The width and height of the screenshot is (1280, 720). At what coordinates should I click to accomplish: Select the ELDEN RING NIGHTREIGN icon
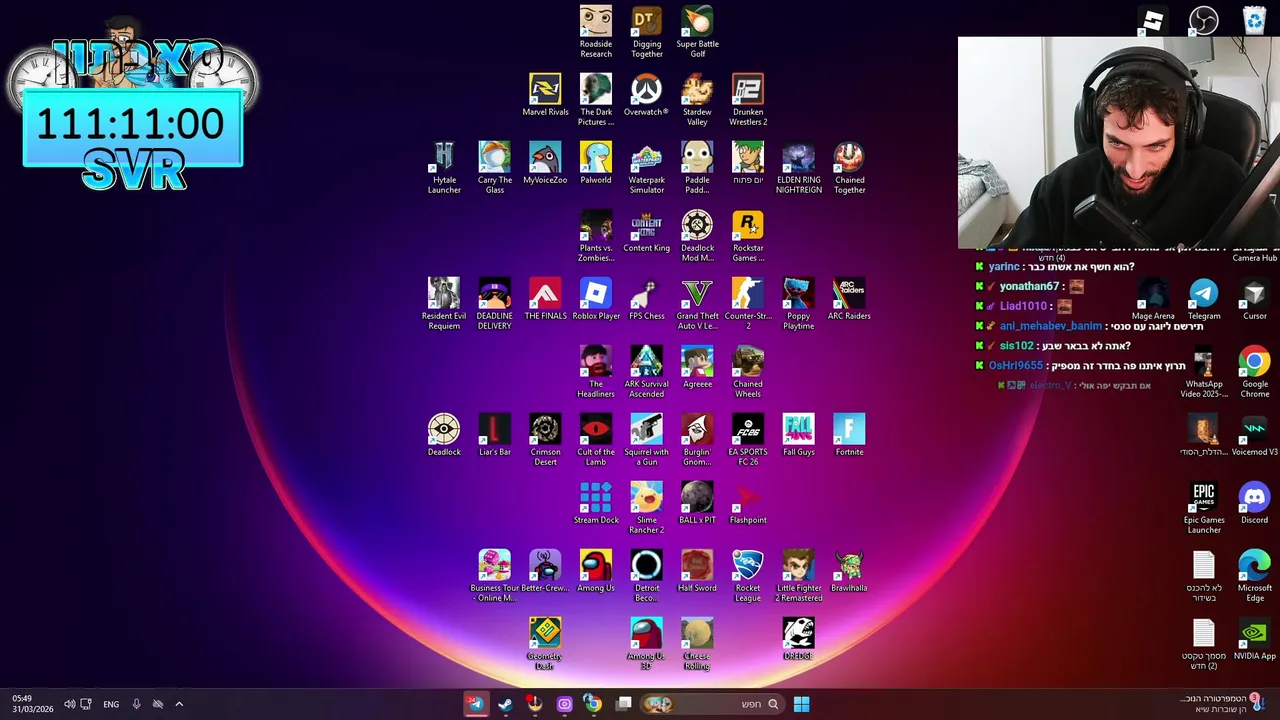[x=798, y=168]
